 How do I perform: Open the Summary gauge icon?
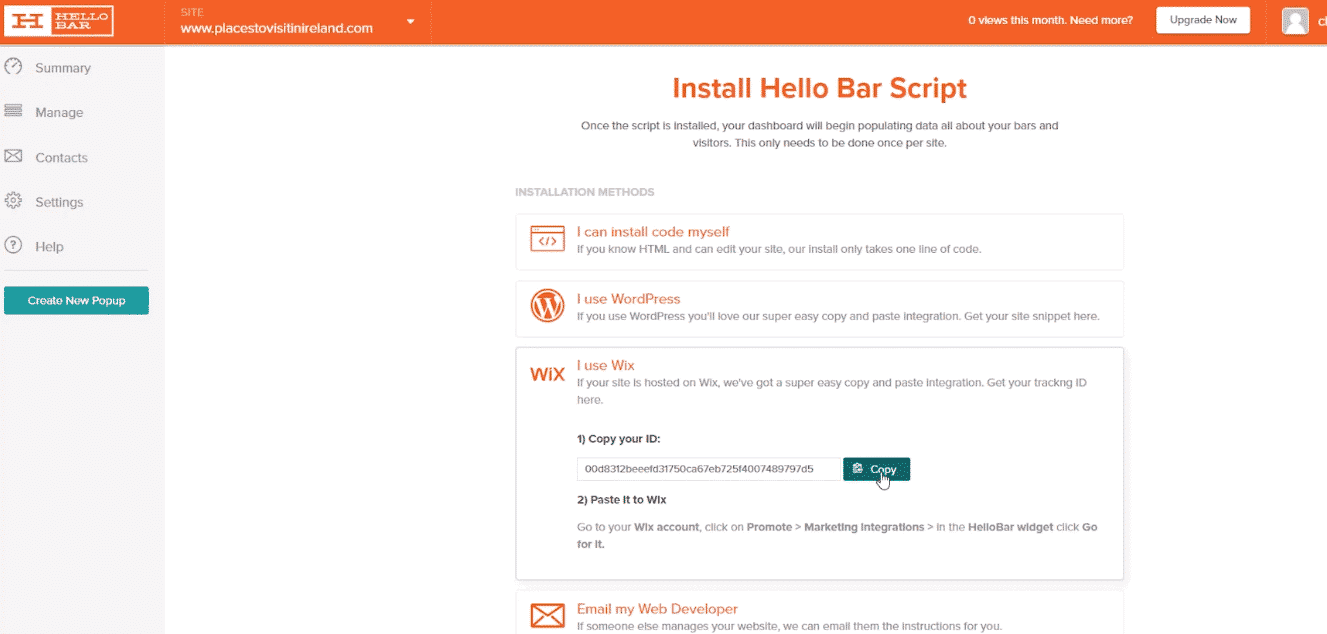[13, 67]
